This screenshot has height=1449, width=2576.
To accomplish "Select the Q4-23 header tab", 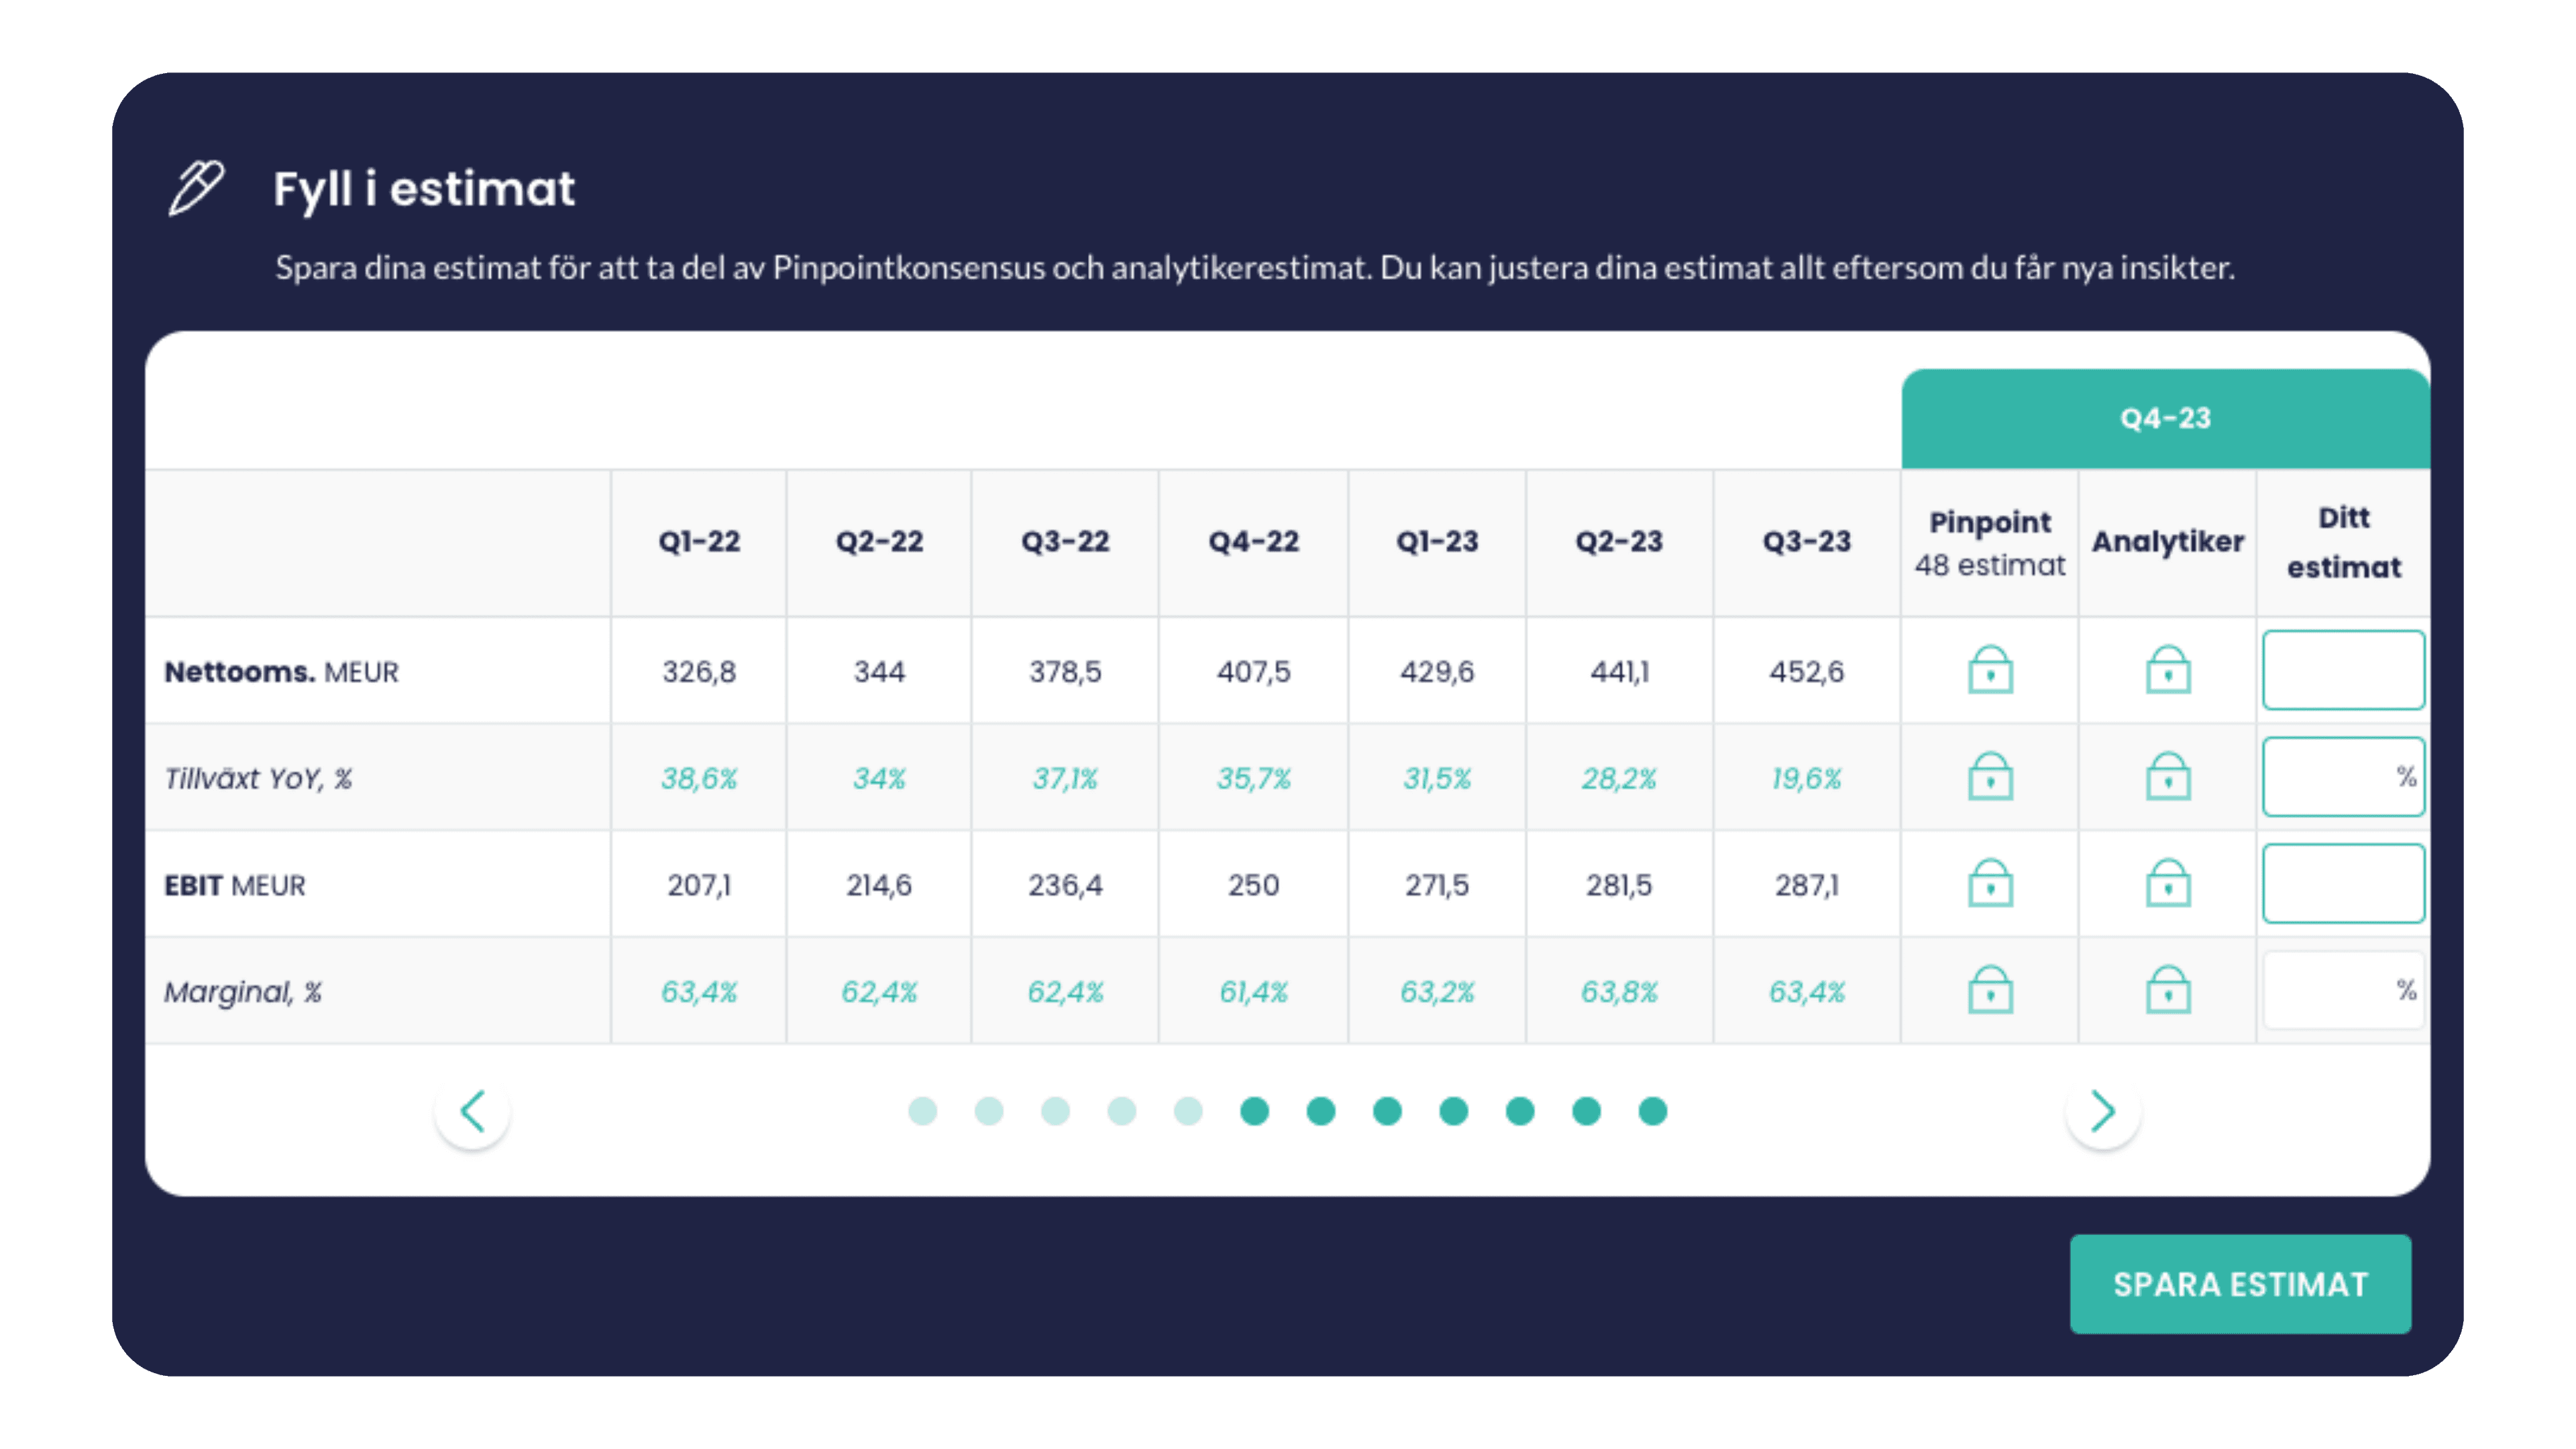I will [2166, 418].
